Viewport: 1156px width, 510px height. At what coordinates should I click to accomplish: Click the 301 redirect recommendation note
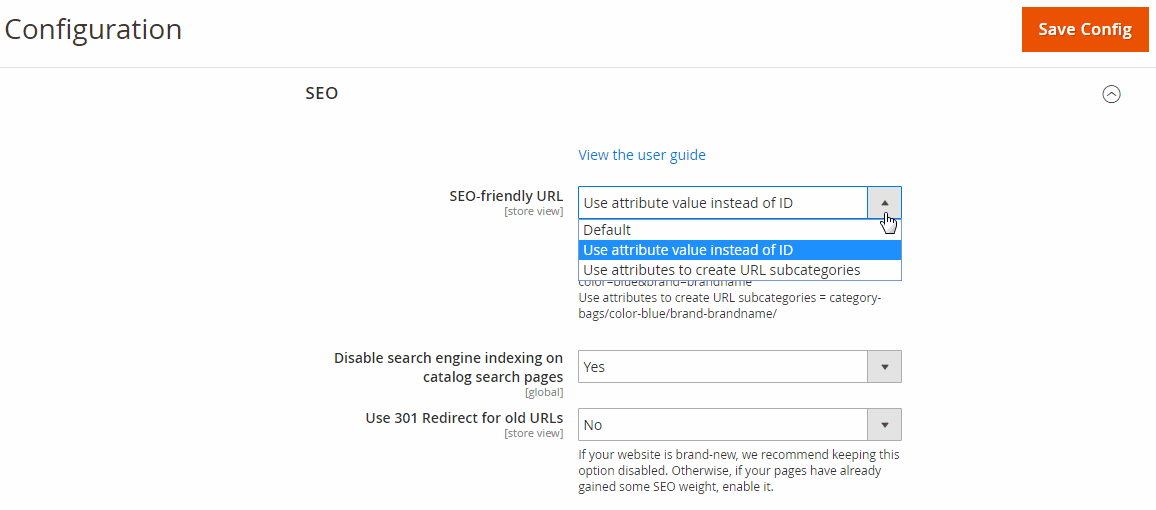point(739,471)
